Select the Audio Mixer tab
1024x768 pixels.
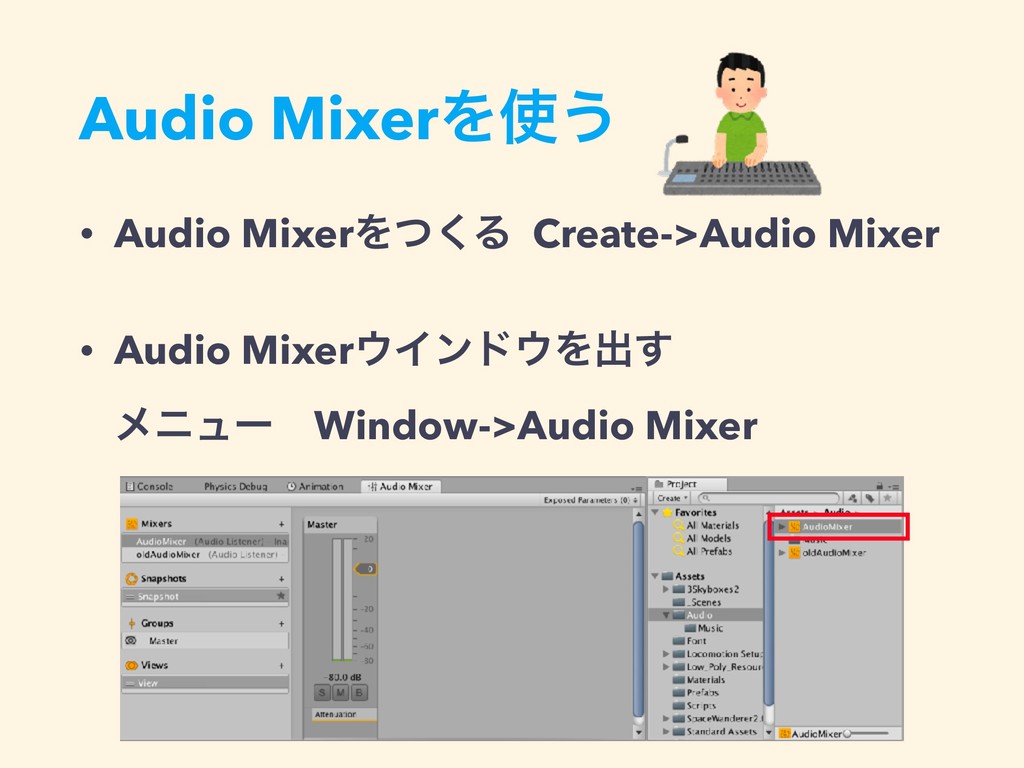coord(400,487)
